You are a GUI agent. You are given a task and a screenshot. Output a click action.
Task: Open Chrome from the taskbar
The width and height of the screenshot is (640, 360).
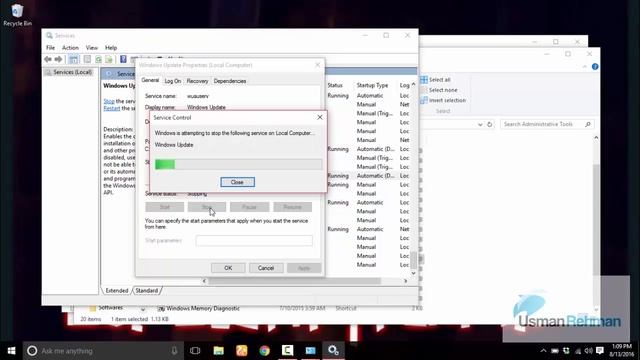tap(264, 351)
